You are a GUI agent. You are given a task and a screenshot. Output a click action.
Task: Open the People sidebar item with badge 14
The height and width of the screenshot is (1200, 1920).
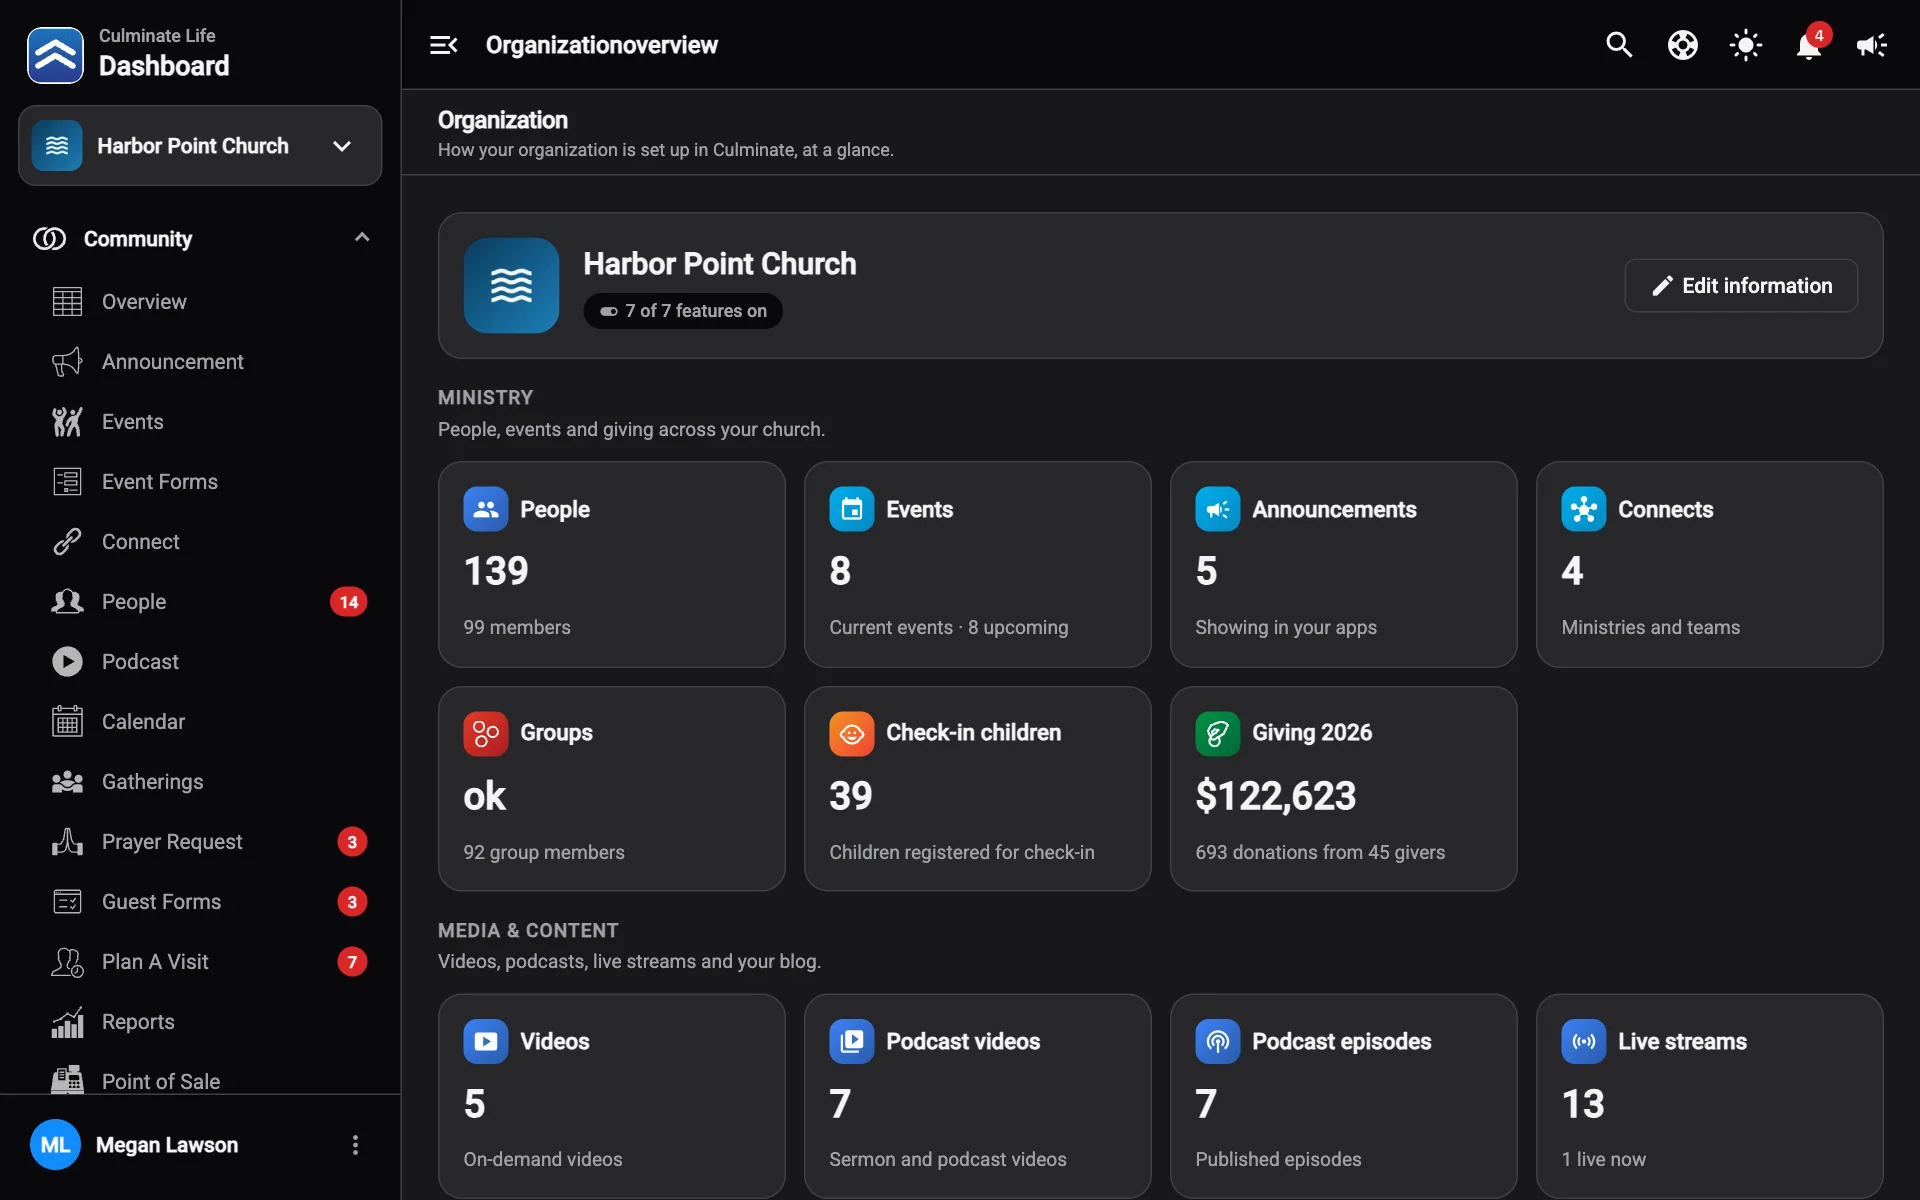tap(200, 601)
